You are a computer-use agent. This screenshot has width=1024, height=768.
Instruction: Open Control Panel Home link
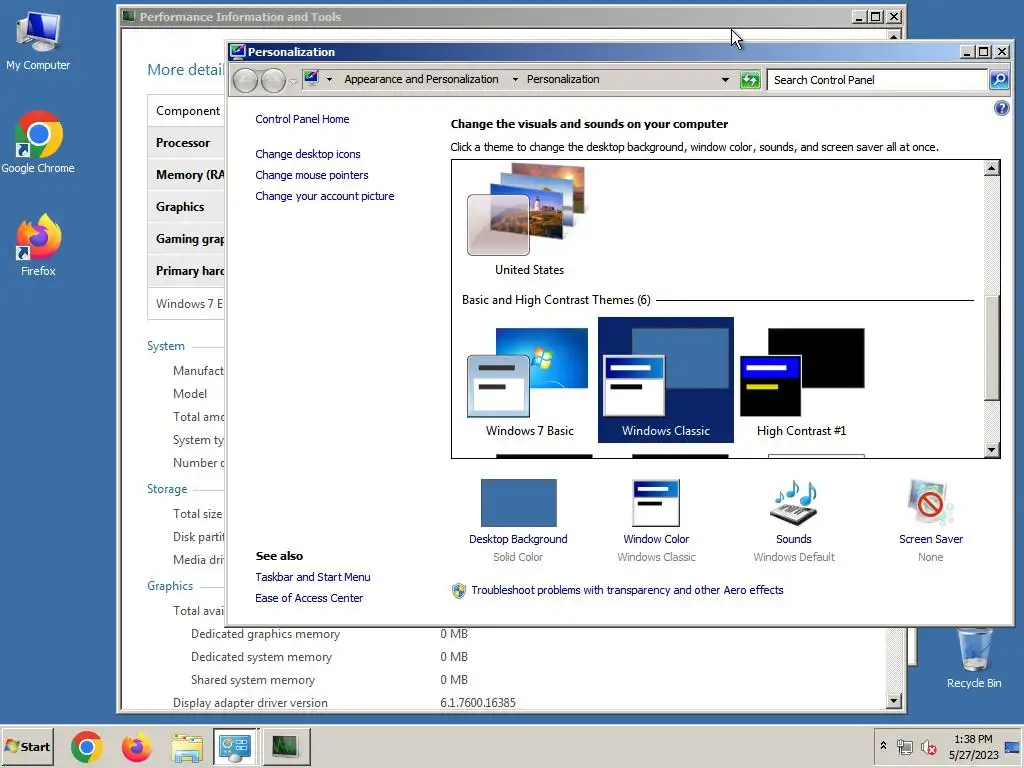click(x=302, y=119)
